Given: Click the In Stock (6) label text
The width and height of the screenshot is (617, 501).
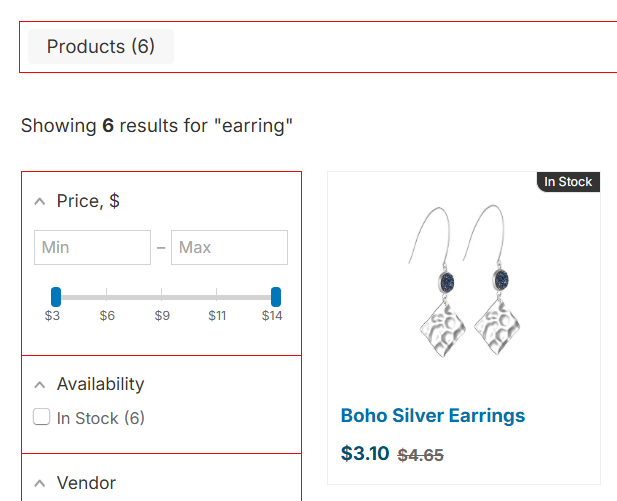Looking at the screenshot, I should [x=100, y=418].
